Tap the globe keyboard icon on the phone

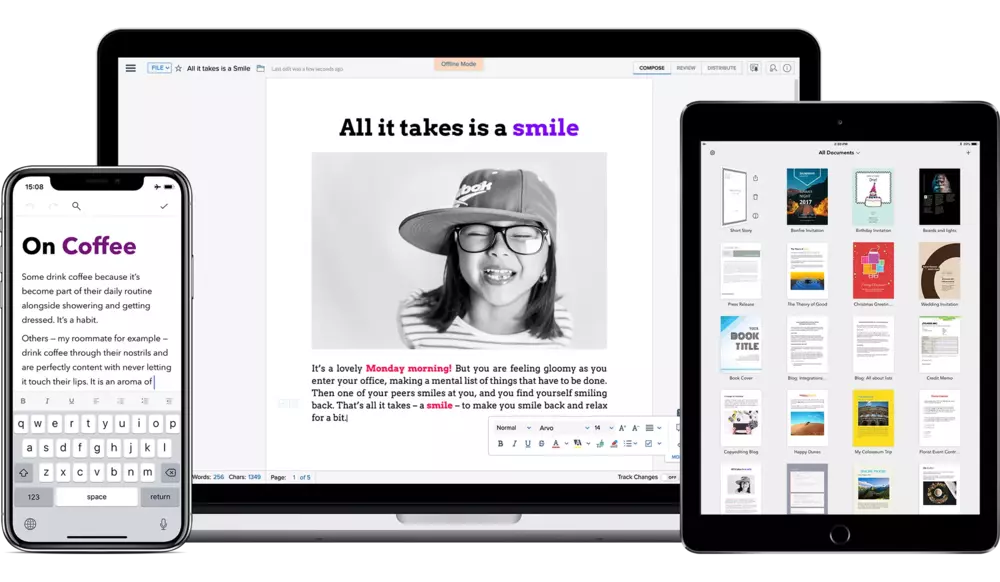[x=30, y=524]
